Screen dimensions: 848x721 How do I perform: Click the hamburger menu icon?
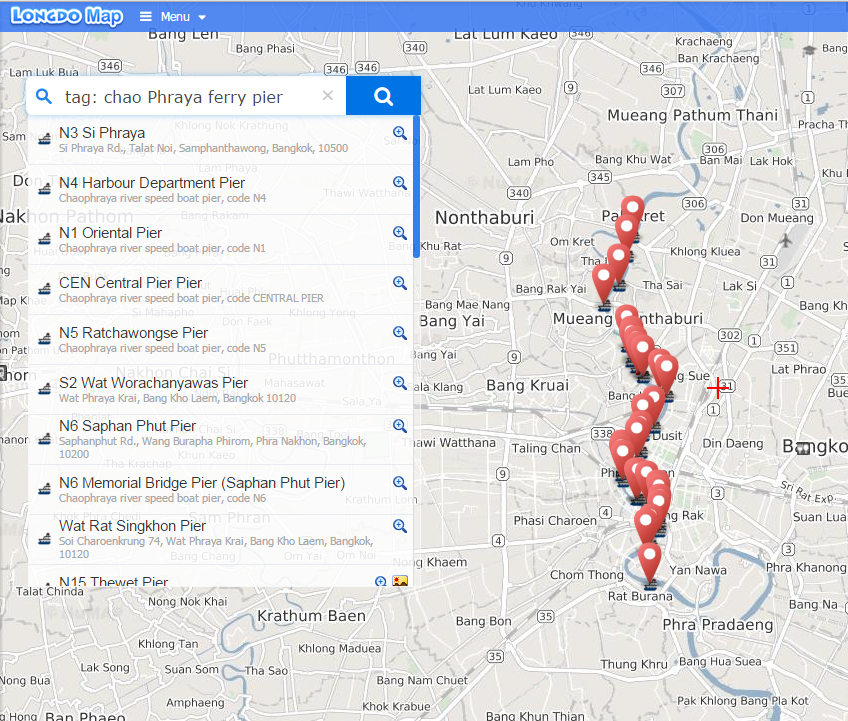click(145, 16)
